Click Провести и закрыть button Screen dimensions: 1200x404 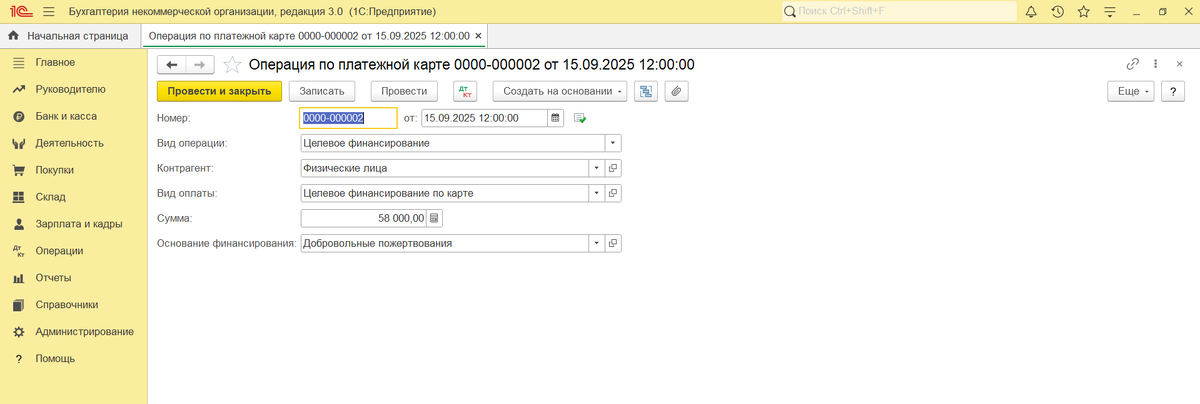(x=219, y=91)
